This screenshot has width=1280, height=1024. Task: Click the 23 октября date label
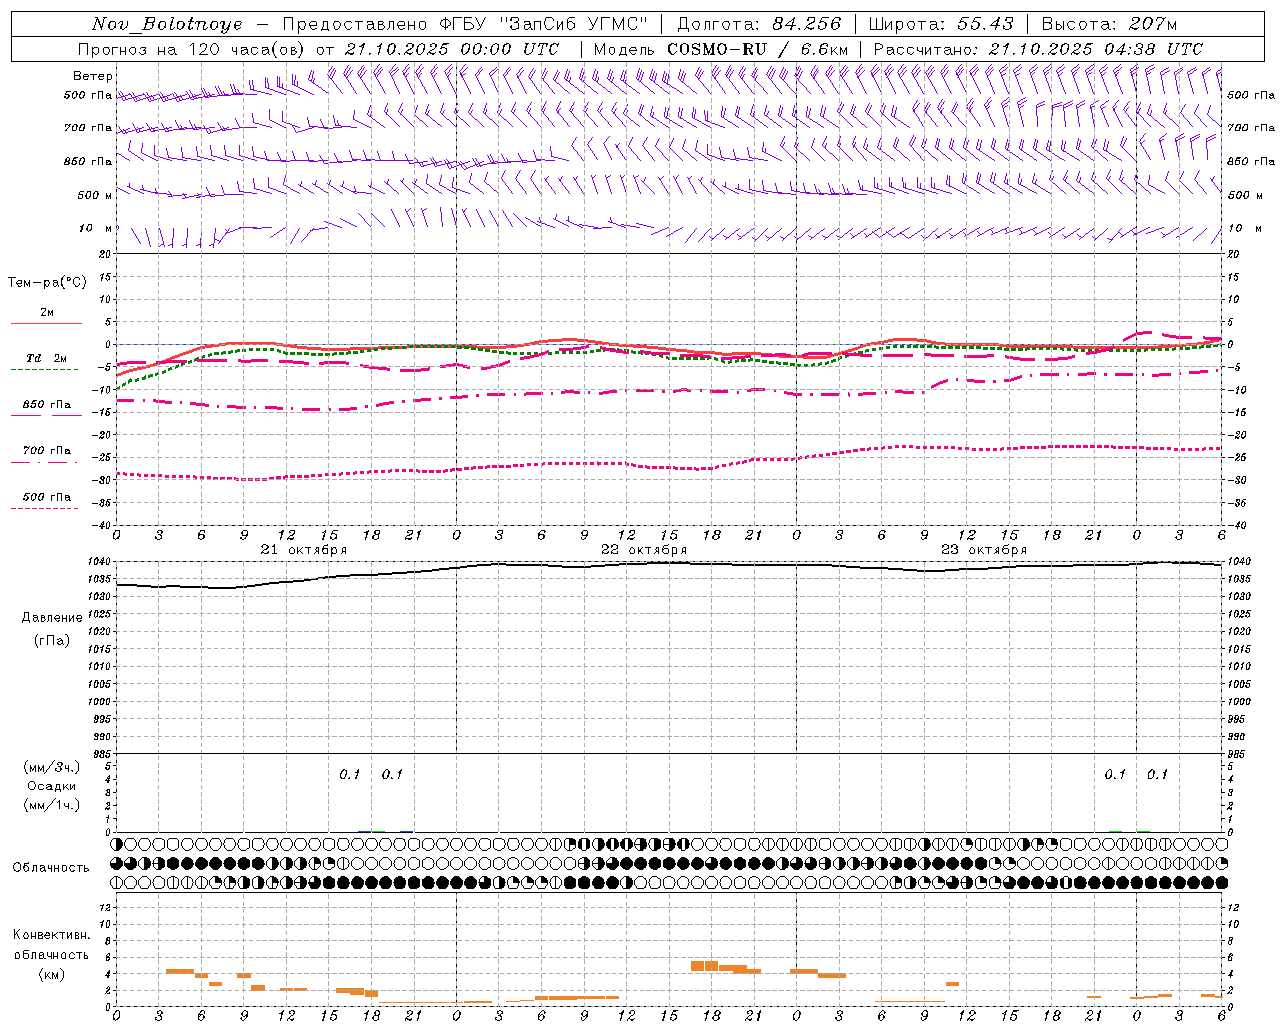(x=984, y=550)
